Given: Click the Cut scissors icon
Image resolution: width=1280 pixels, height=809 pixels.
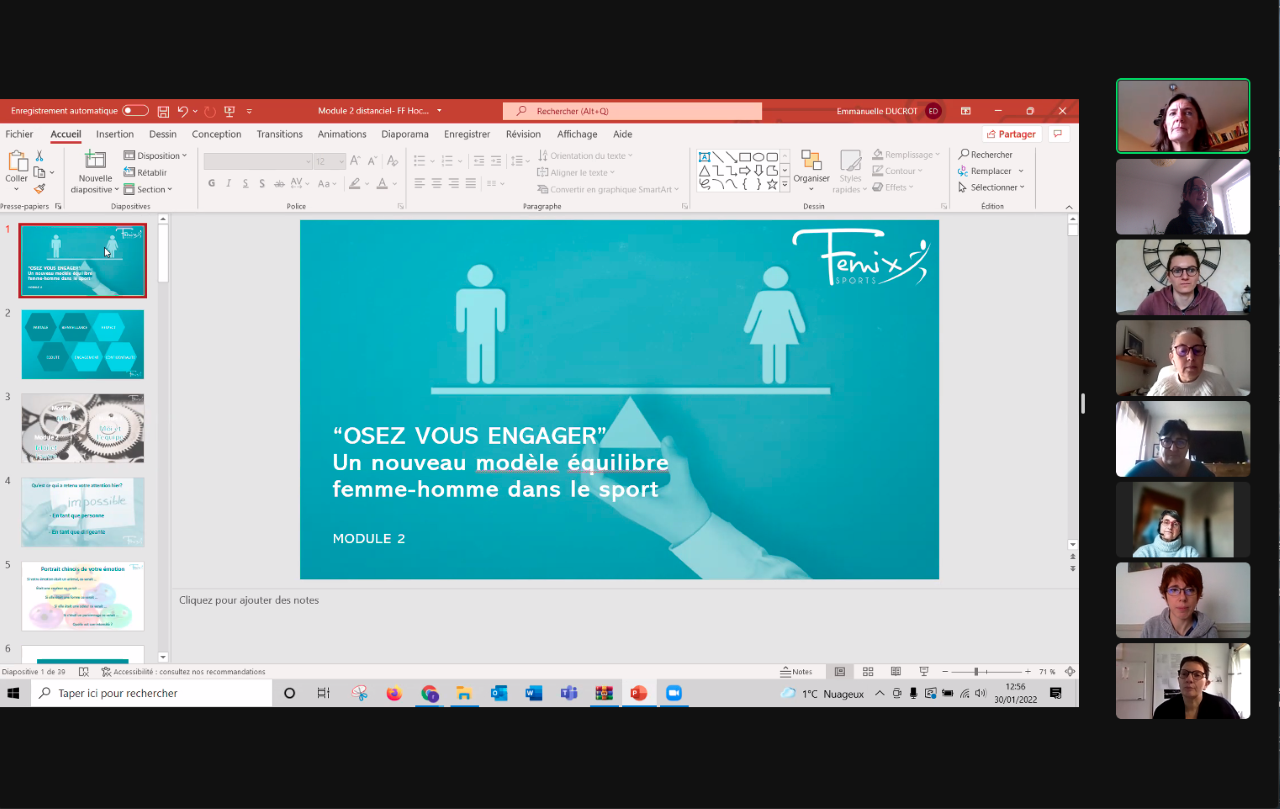Looking at the screenshot, I should click(40, 156).
